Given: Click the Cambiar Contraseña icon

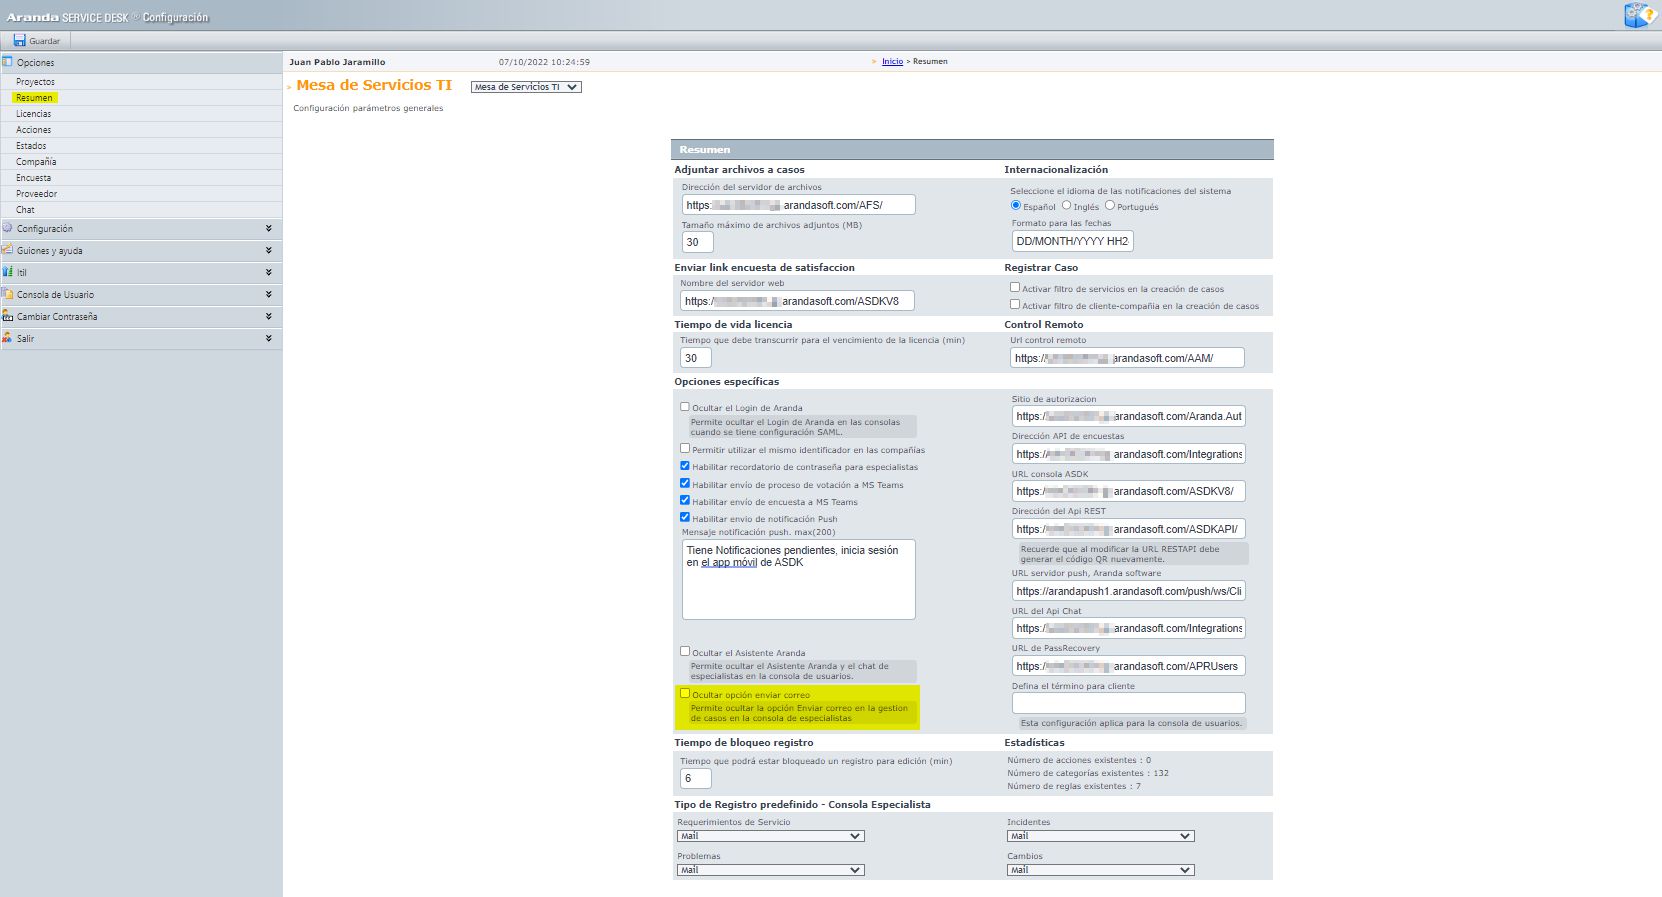Looking at the screenshot, I should pos(8,316).
